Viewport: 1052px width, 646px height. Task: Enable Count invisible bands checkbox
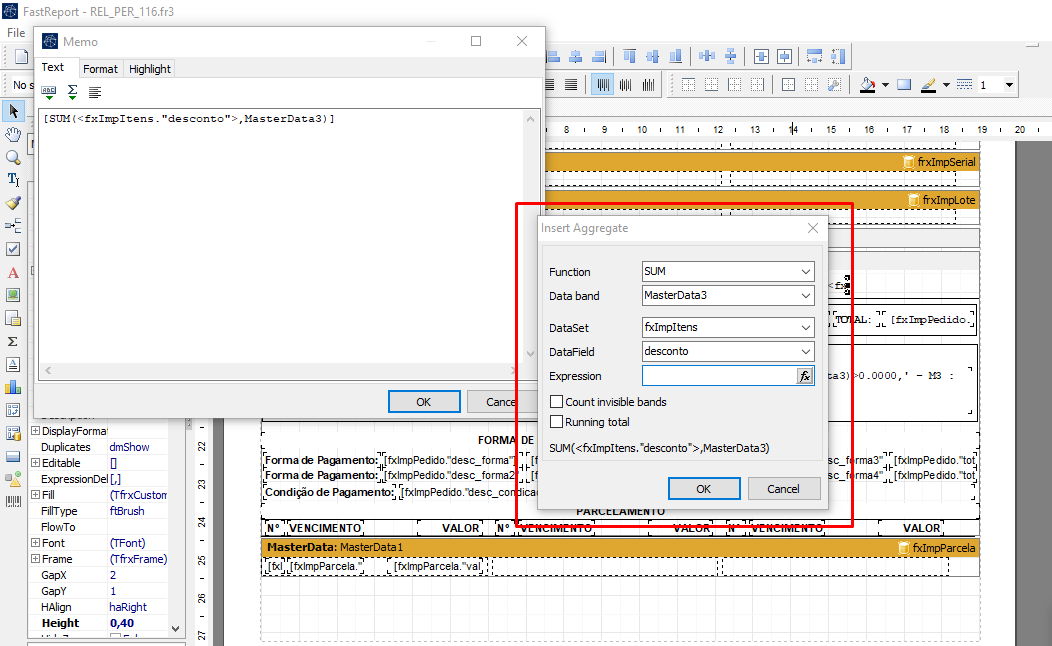pos(556,402)
